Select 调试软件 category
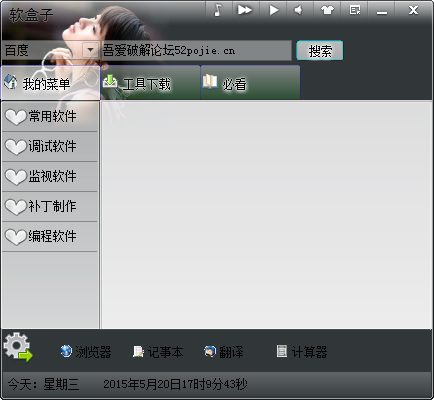This screenshot has height=400, width=434. [50, 146]
